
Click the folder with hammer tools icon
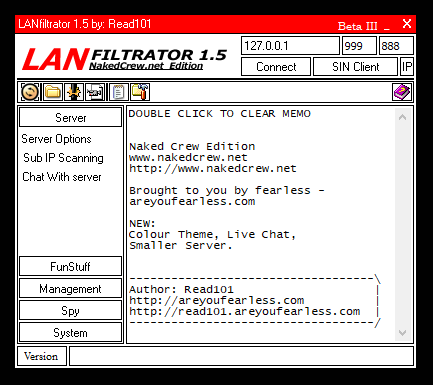[140, 92]
